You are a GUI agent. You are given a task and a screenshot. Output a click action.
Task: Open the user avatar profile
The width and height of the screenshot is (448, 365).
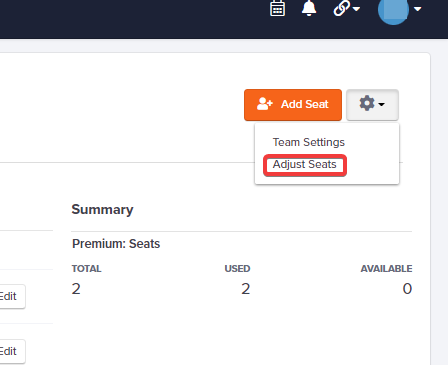coord(393,9)
